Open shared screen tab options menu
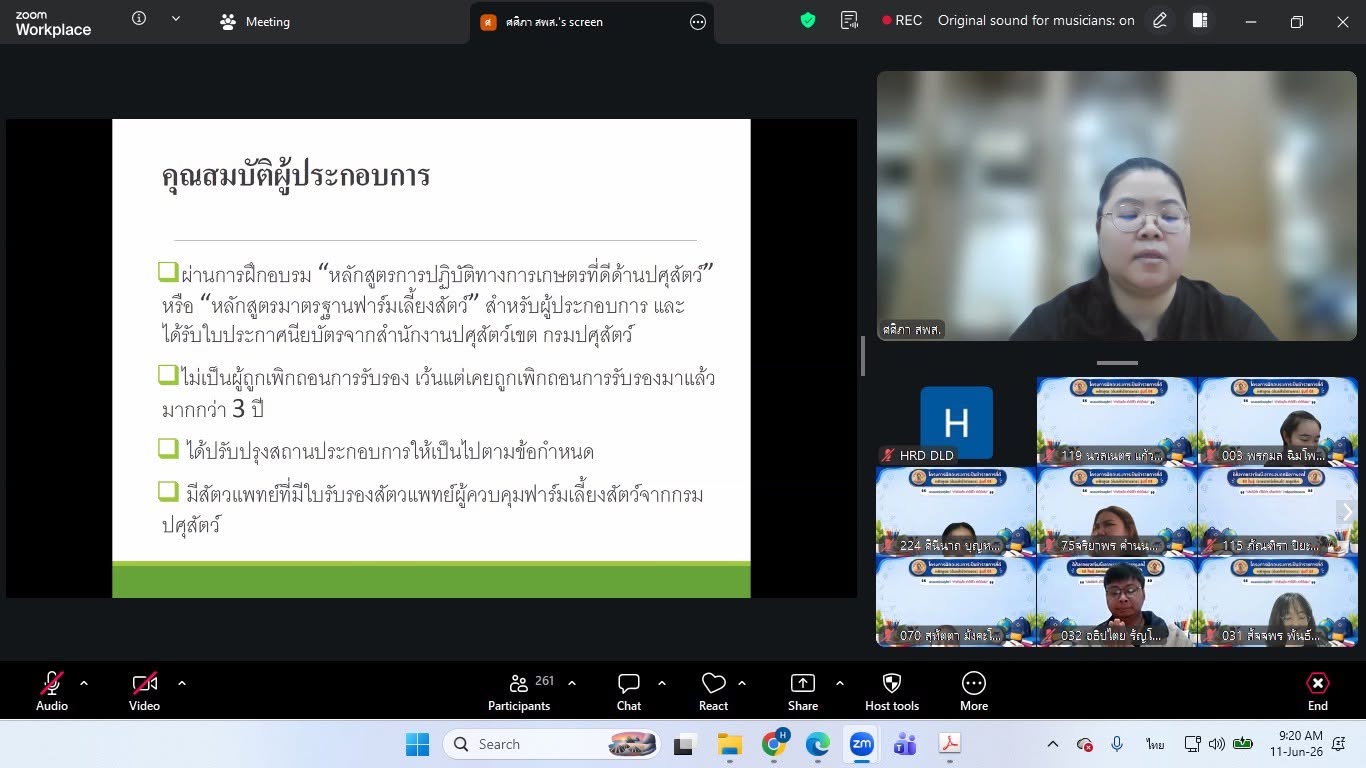Viewport: 1366px width, 768px height. 698,22
